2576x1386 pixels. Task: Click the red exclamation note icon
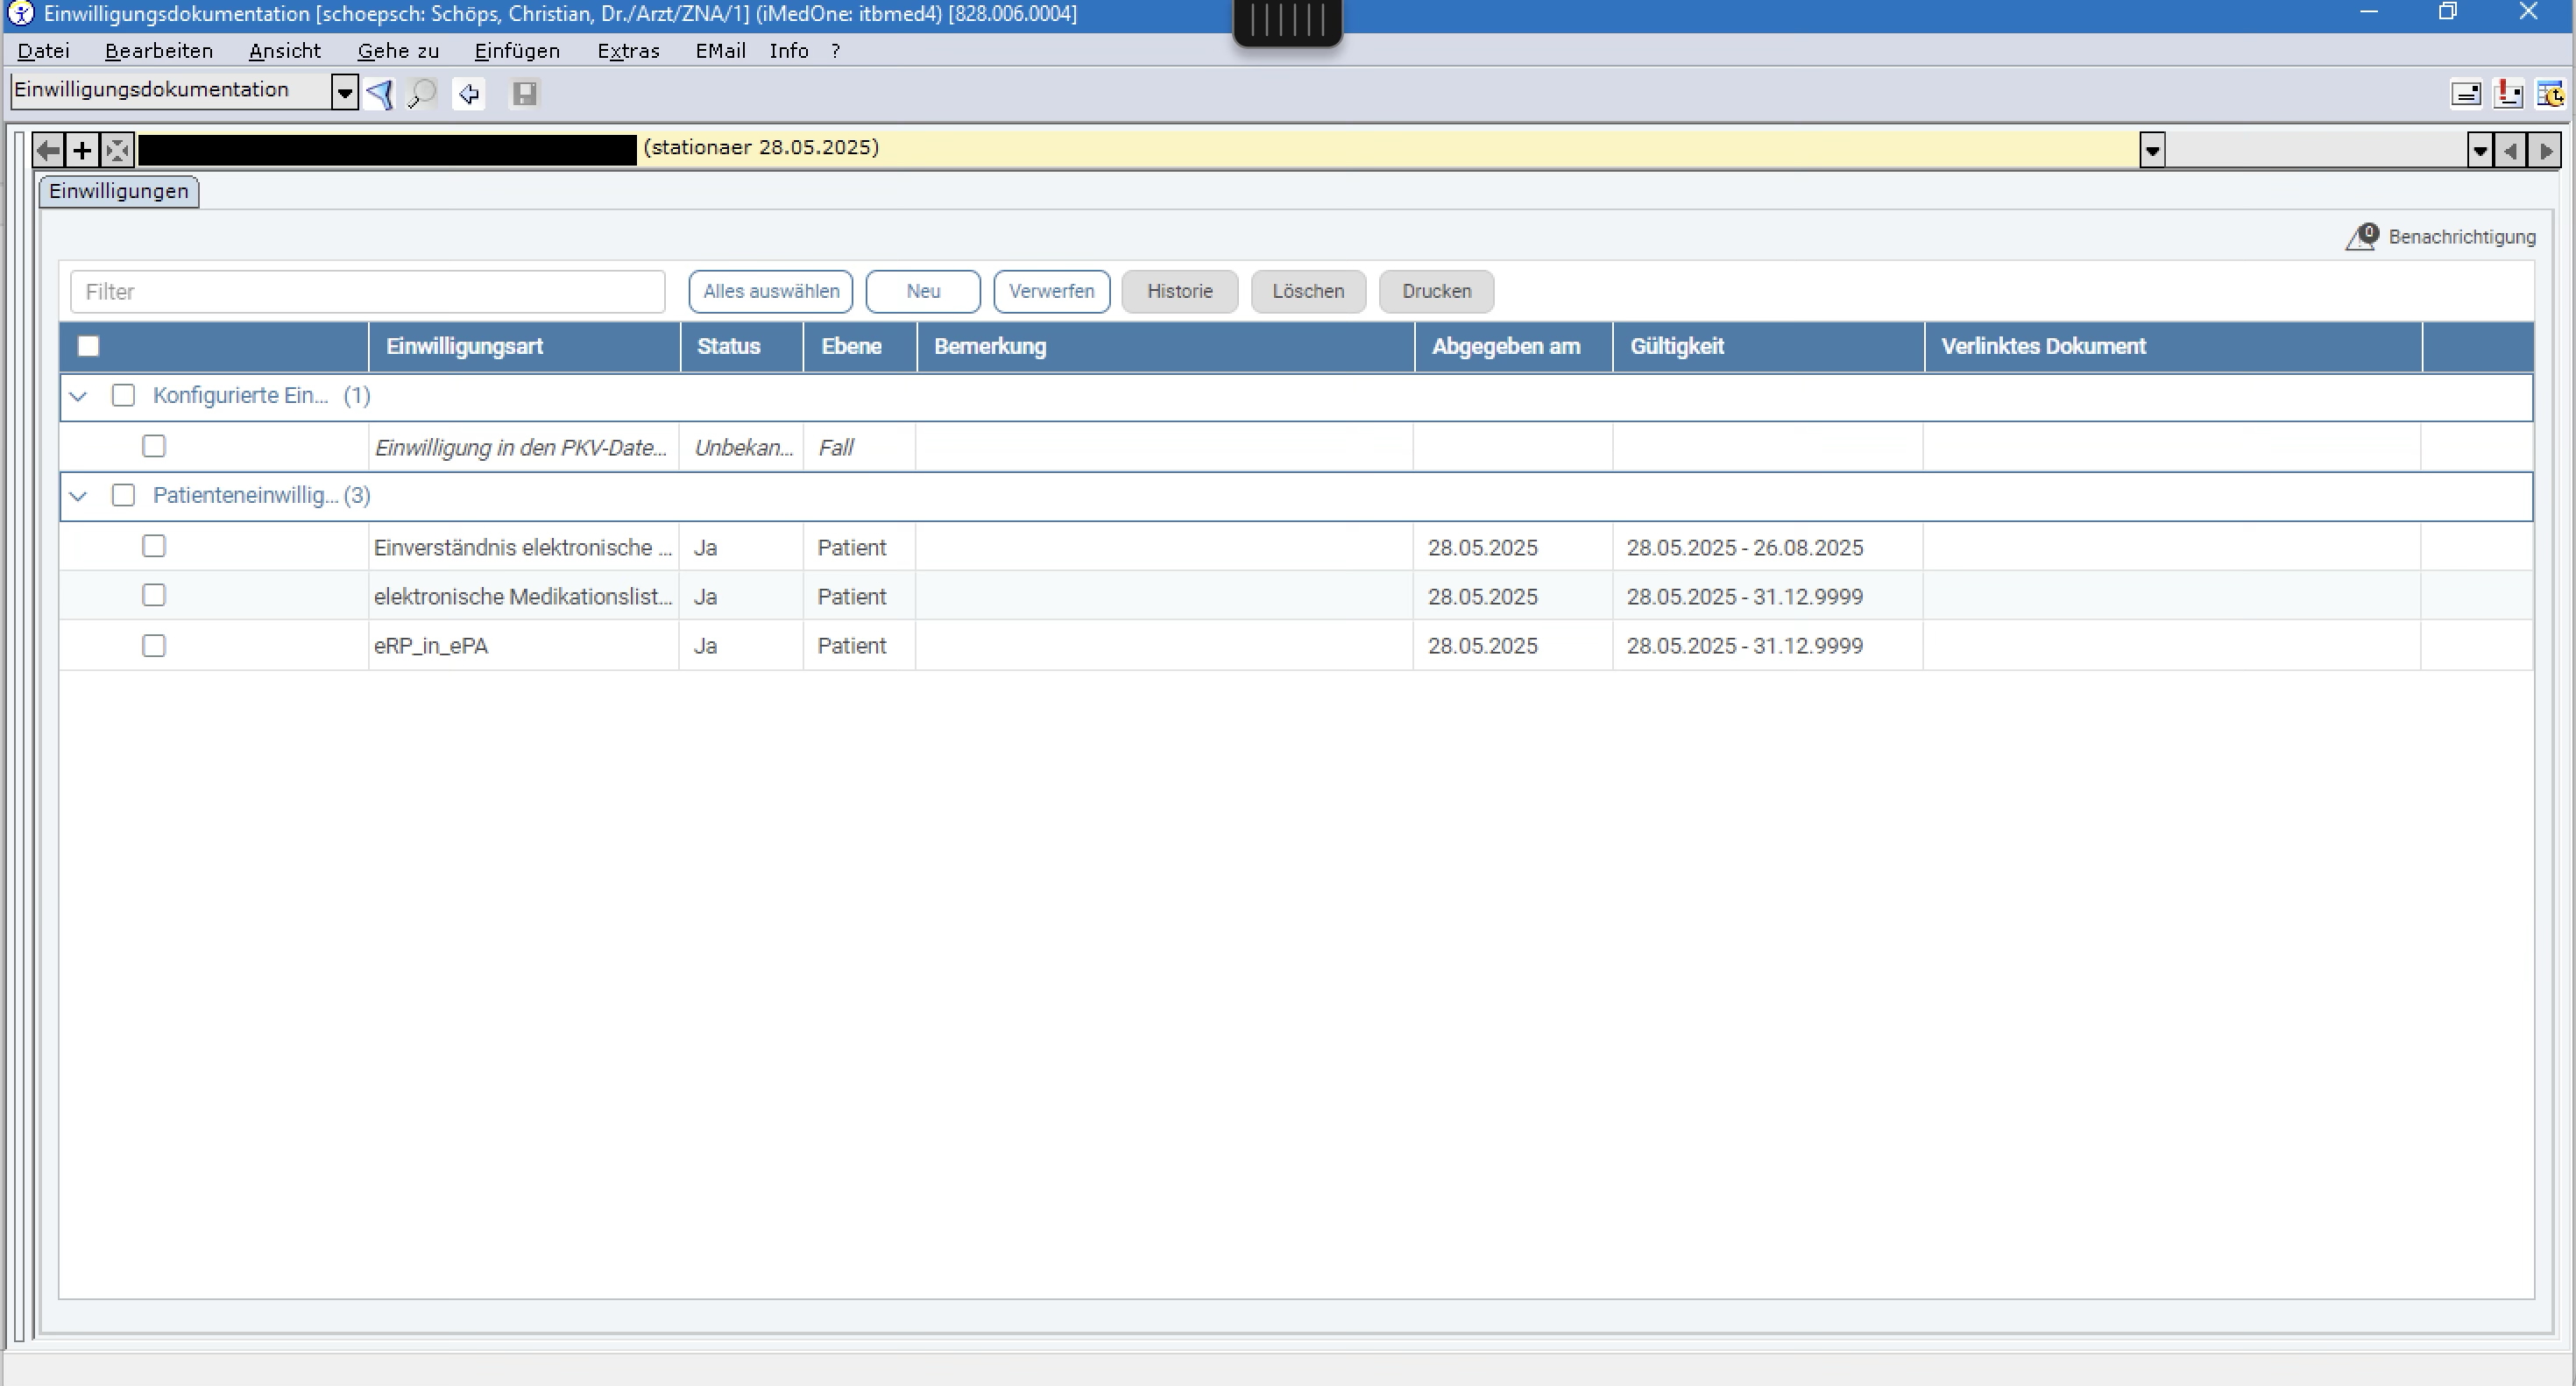(2508, 94)
